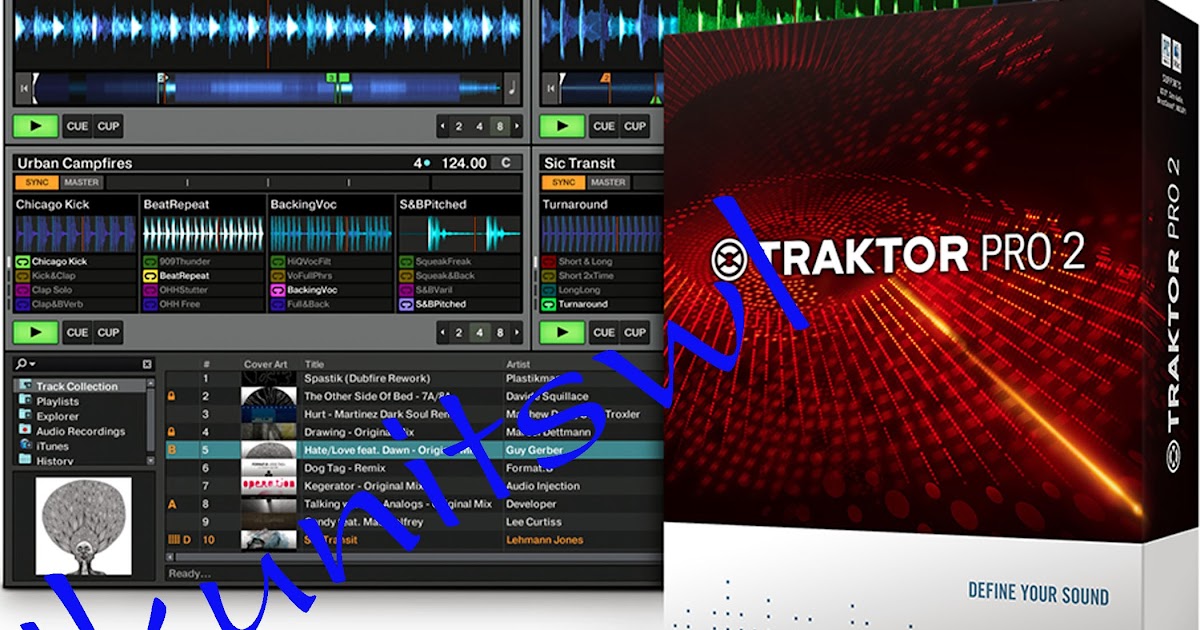Click the browser tree scroll-up arrow
Viewport: 1200px width, 630px height.
[x=151, y=384]
